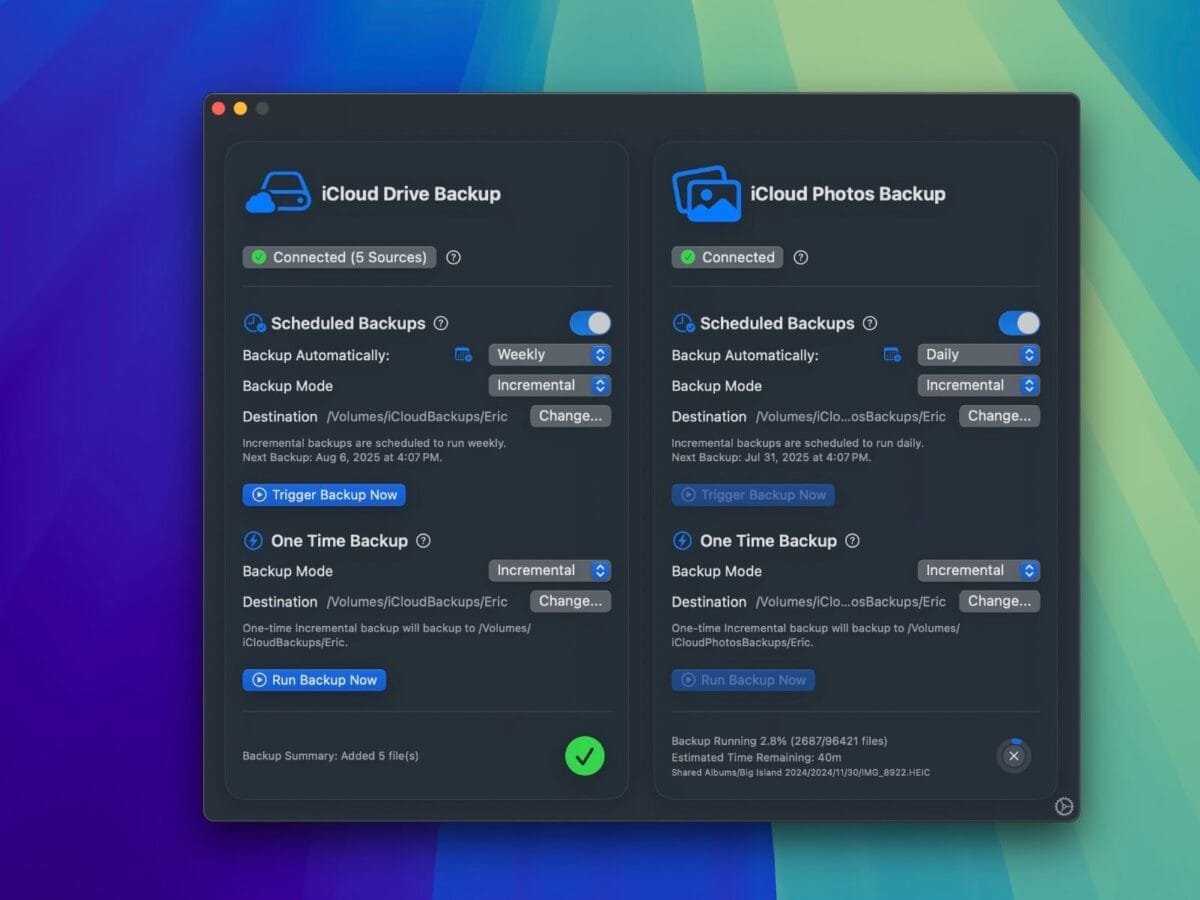The width and height of the screenshot is (1200, 900).
Task: Open the Weekly backup frequency dropdown
Action: click(x=549, y=354)
